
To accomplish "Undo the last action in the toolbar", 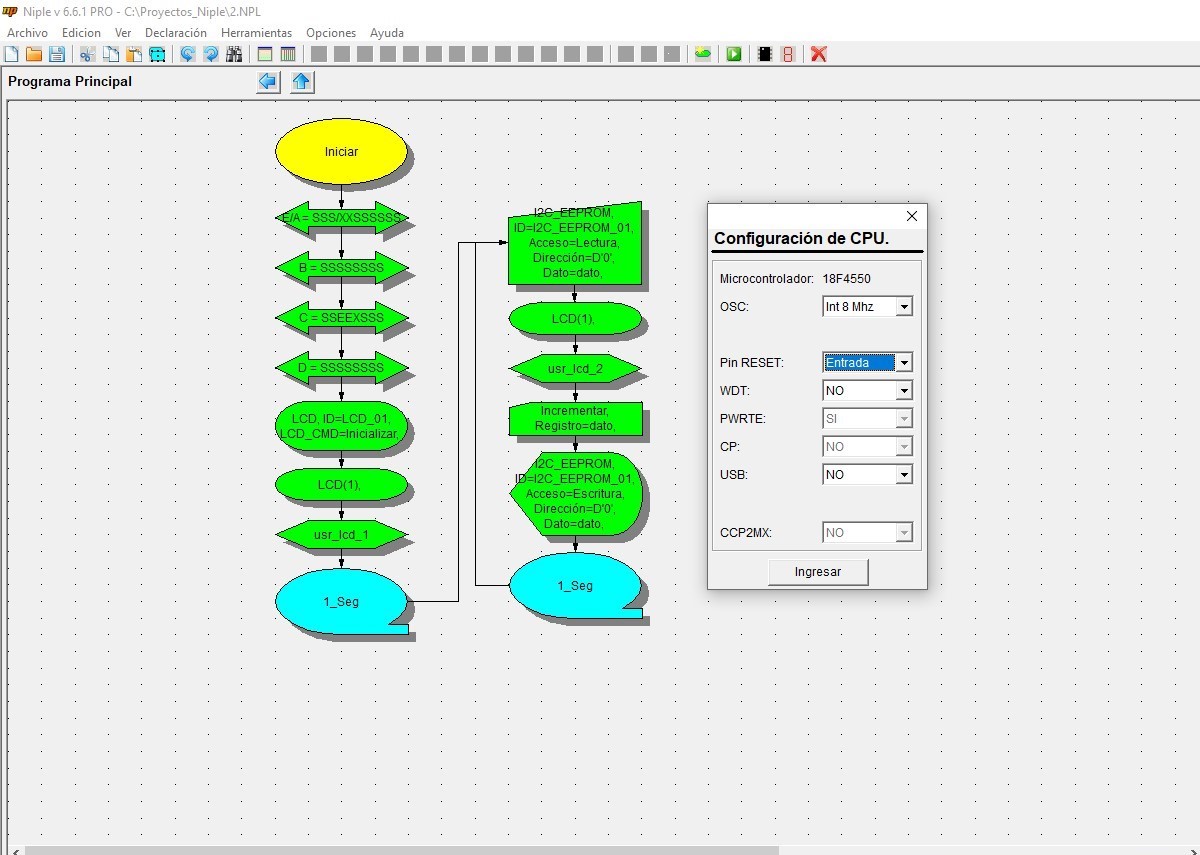I will coord(188,54).
